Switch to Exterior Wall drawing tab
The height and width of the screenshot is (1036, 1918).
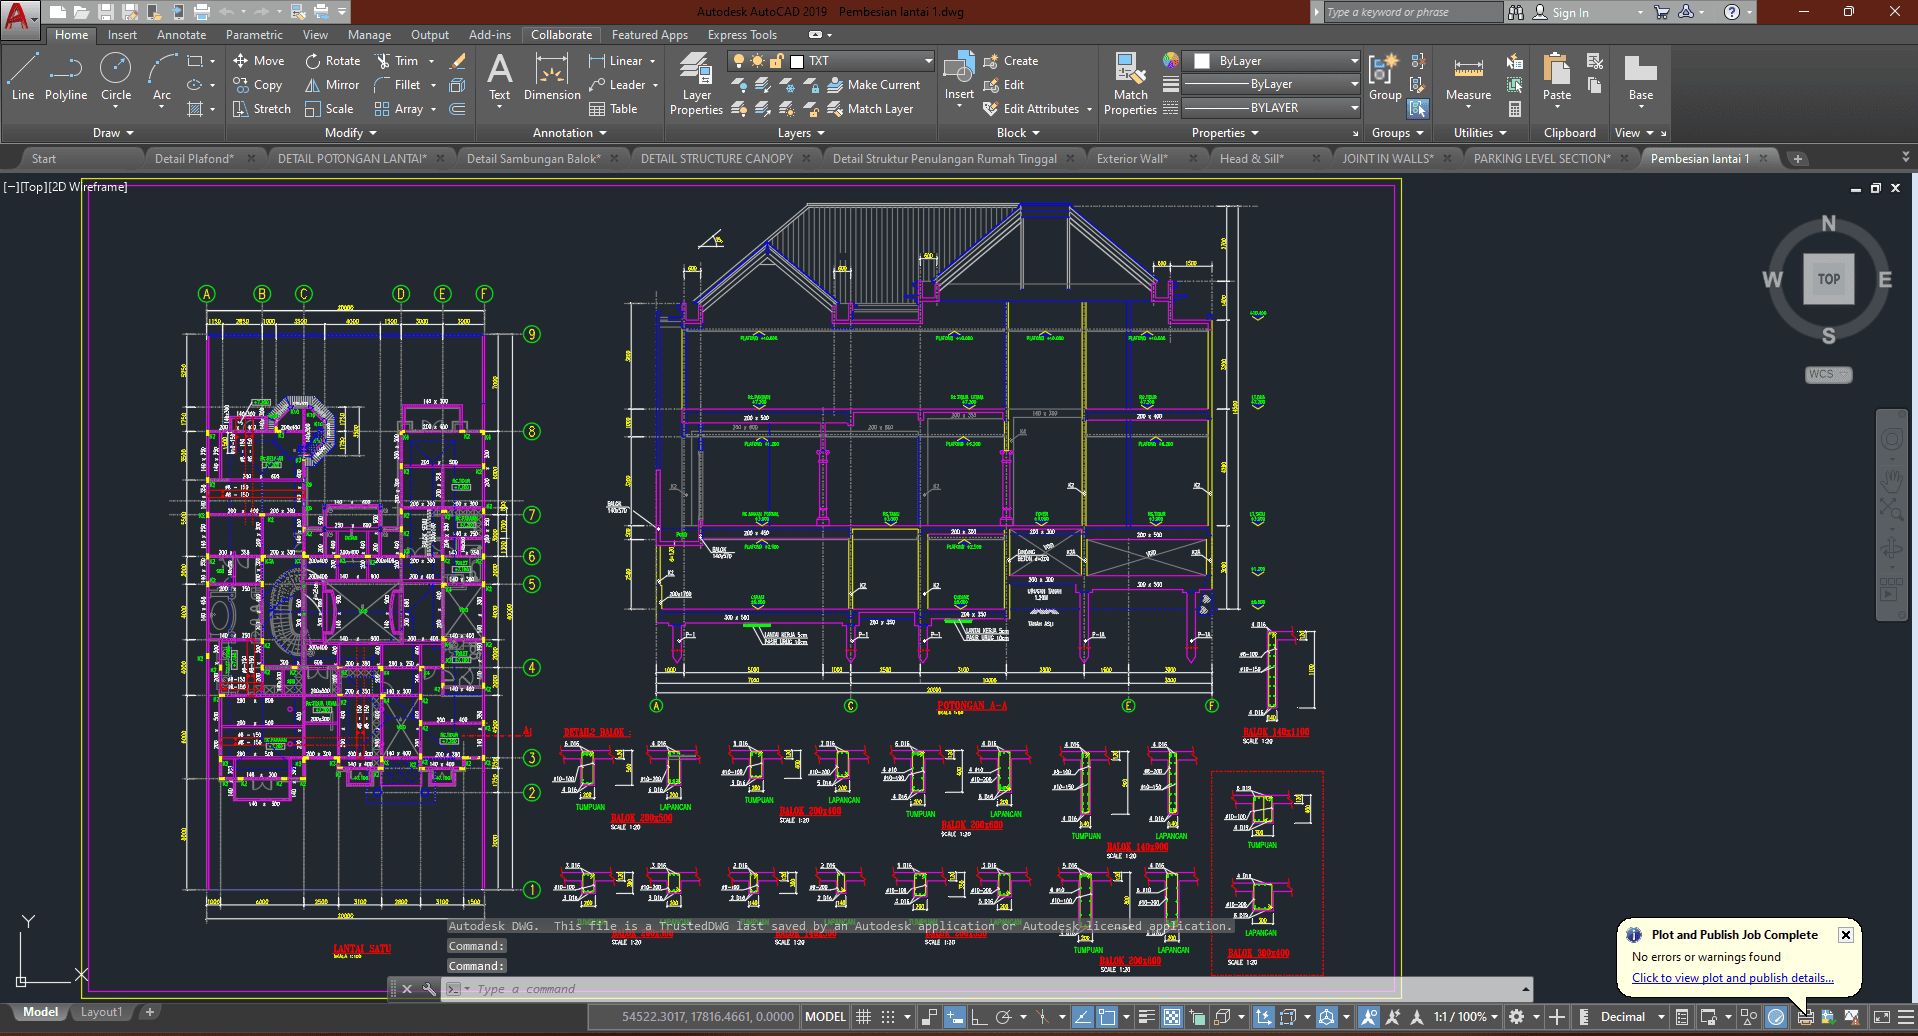[x=1132, y=159]
